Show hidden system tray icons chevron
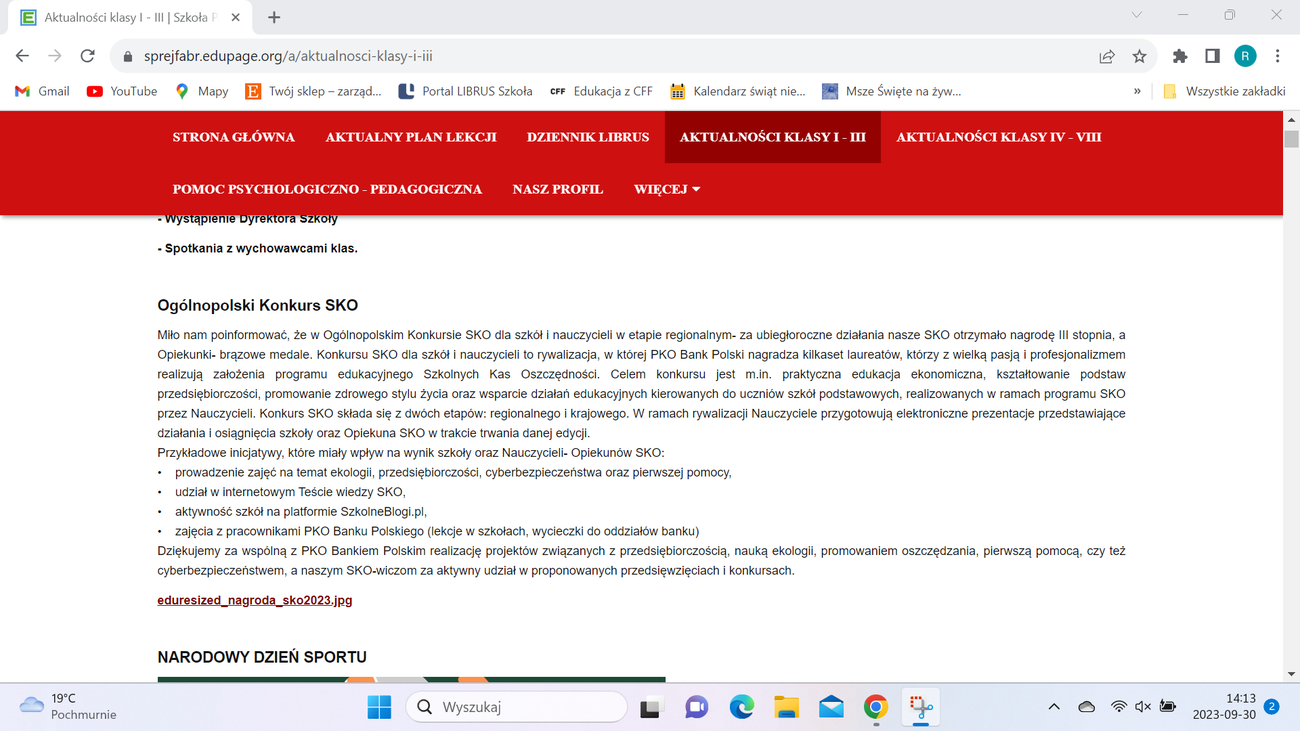 pos(1054,707)
